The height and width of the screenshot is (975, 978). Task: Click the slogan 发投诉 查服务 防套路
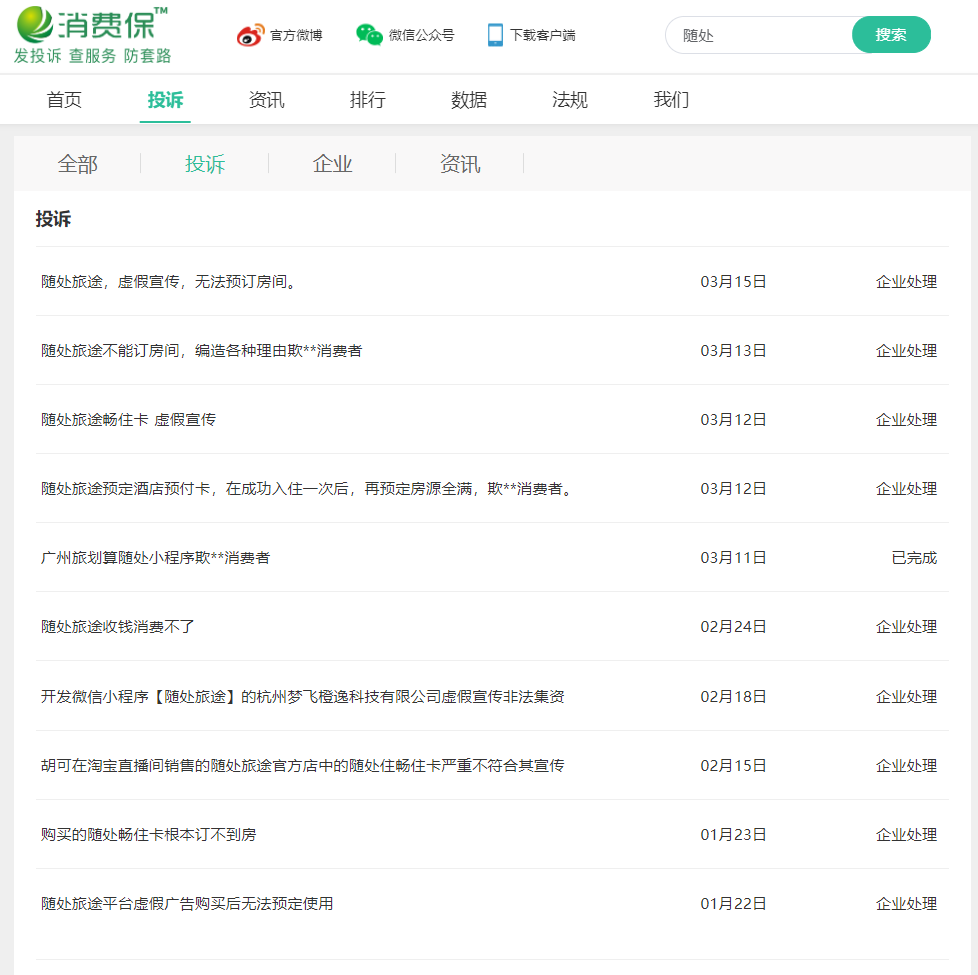(92, 56)
